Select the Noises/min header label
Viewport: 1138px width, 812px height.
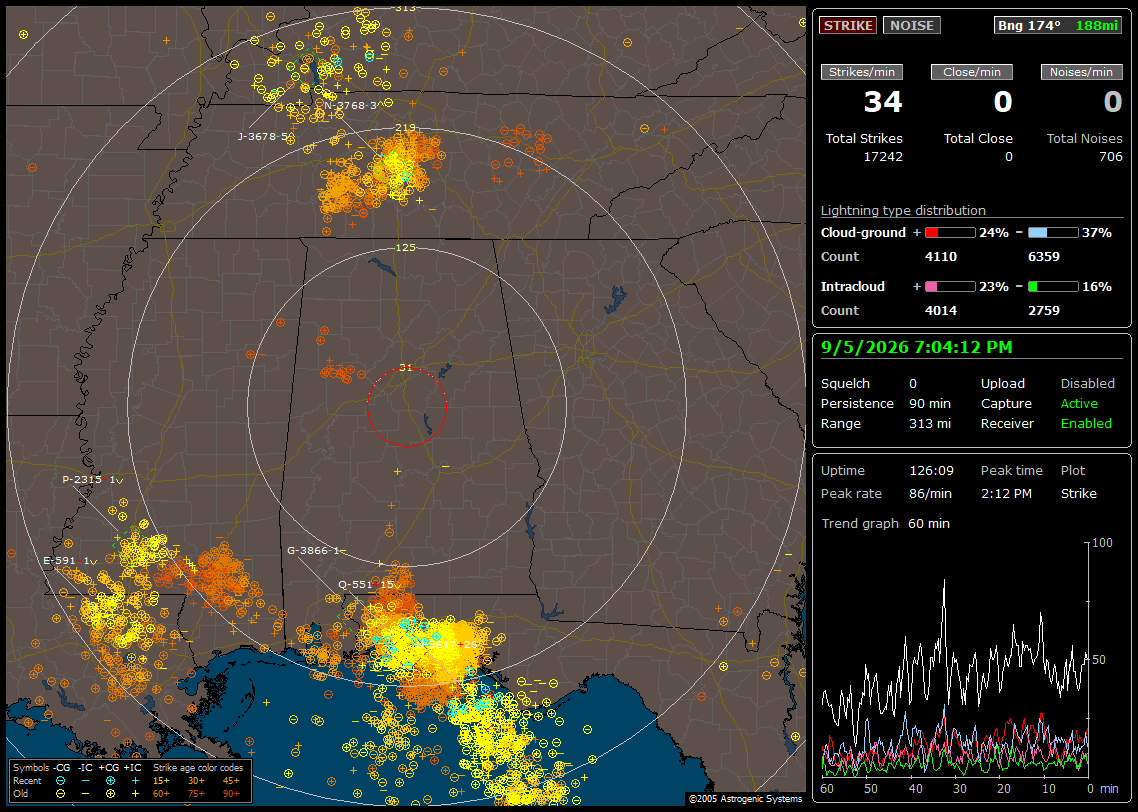point(1081,72)
